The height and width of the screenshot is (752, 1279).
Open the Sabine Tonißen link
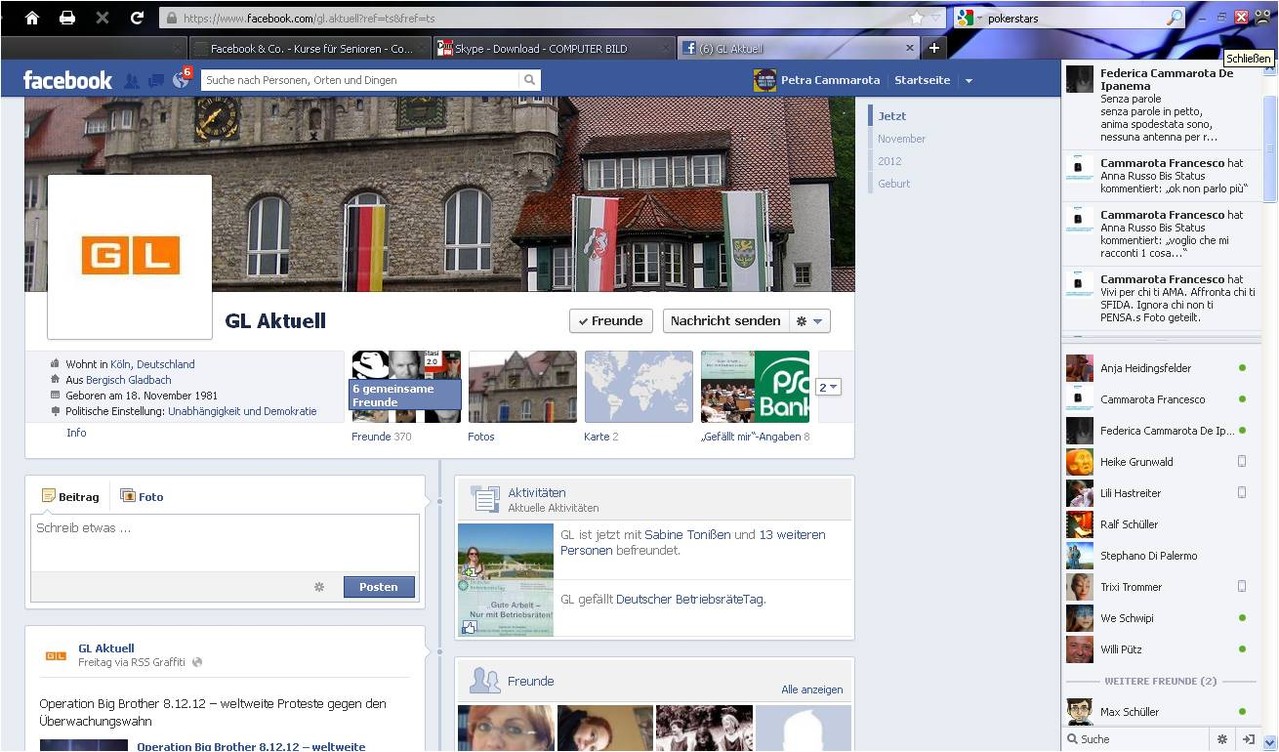688,535
